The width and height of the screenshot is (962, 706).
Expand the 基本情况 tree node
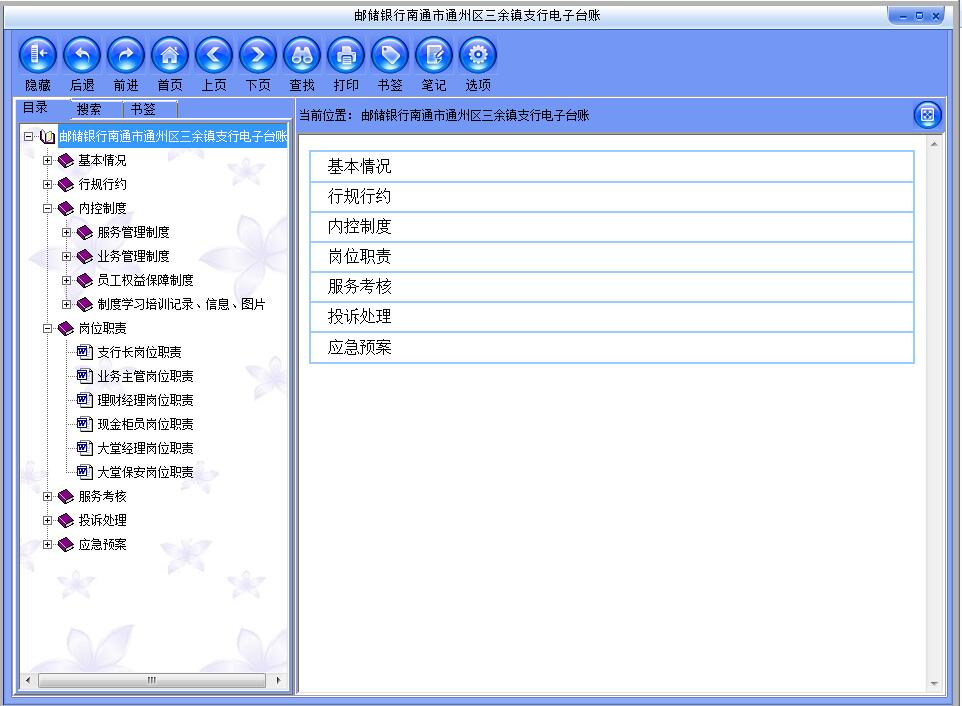47,161
